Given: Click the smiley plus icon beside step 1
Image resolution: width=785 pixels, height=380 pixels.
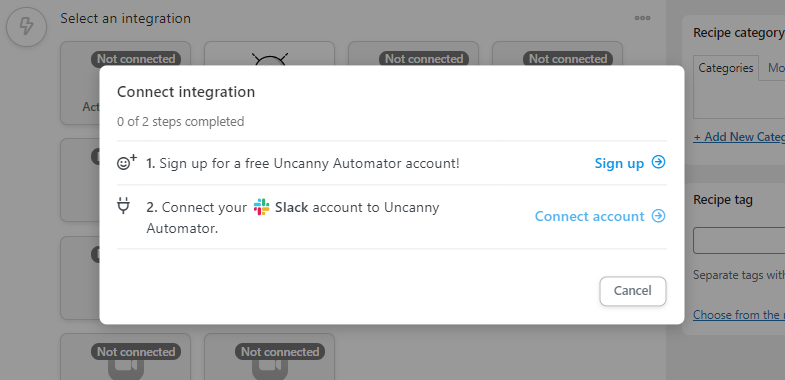Looking at the screenshot, I should point(126,162).
